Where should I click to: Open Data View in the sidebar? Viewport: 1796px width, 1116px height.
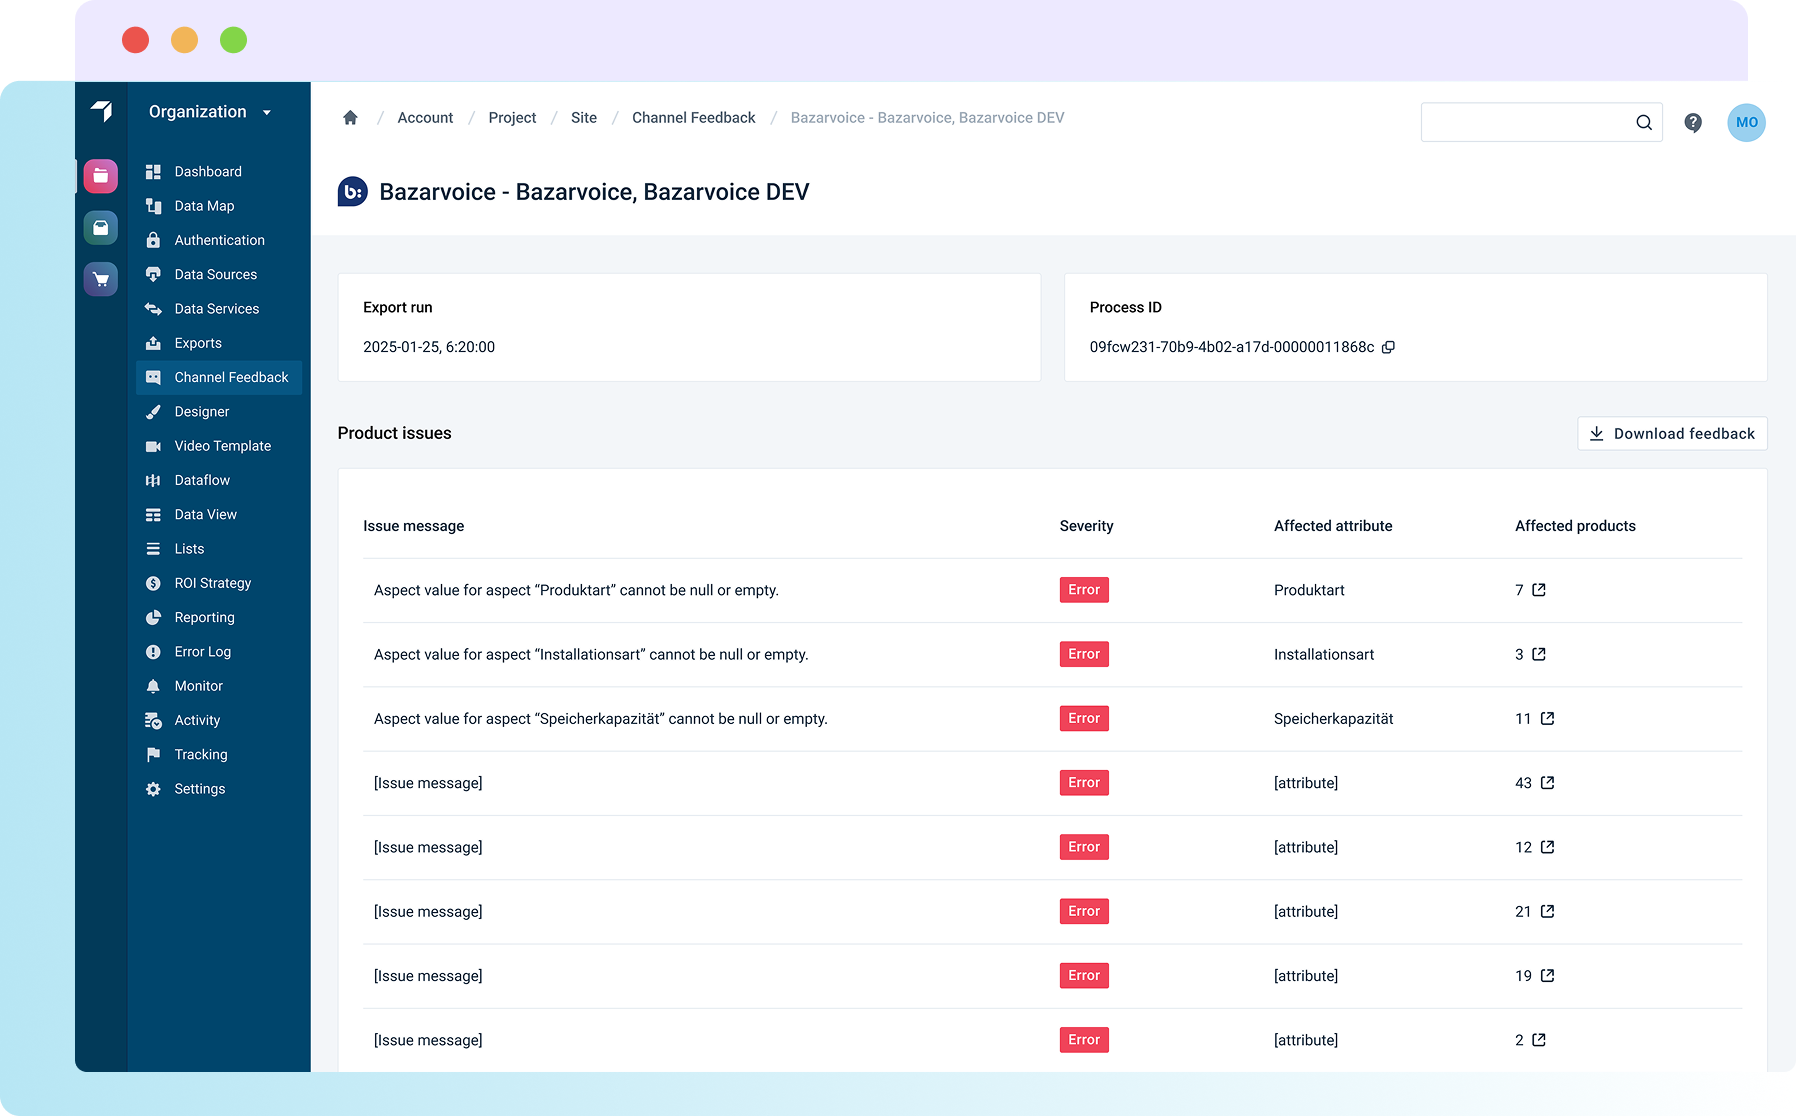(219, 515)
